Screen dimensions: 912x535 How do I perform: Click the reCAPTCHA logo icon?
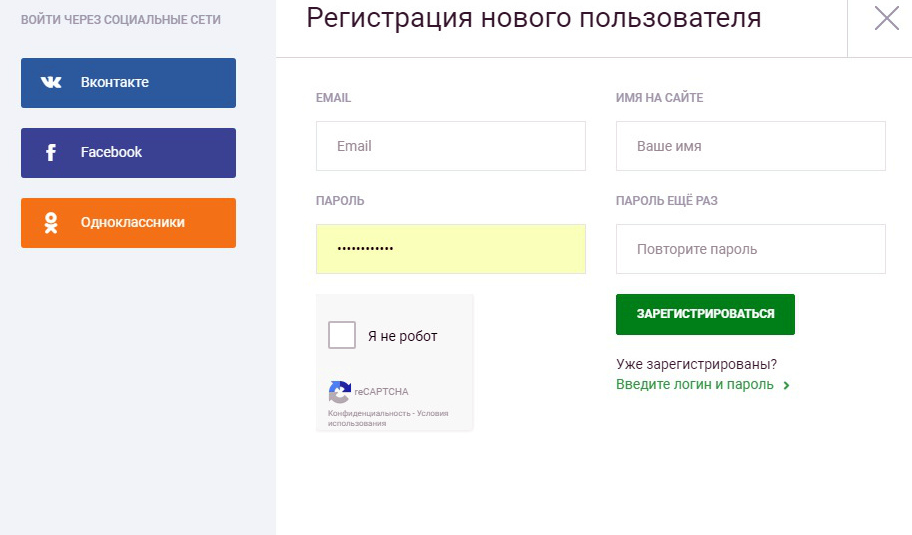coord(340,391)
